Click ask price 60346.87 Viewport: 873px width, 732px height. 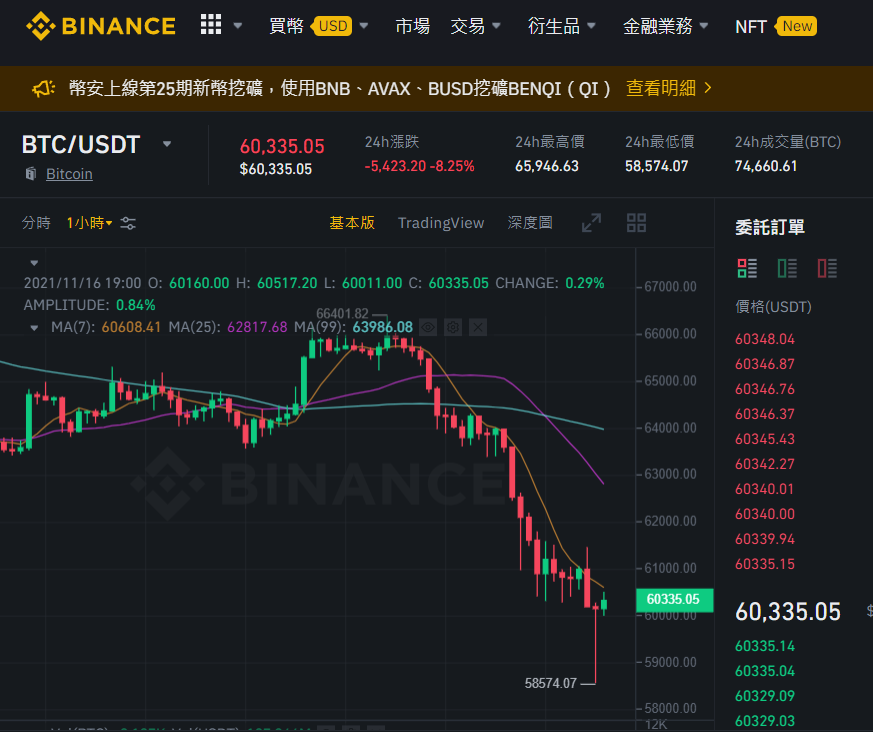(x=765, y=364)
